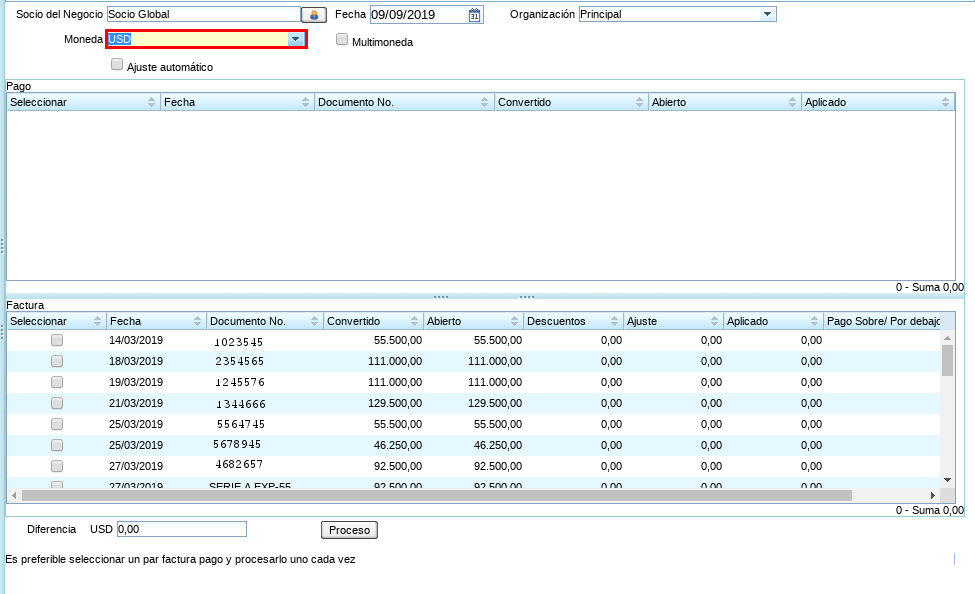Click into the Diferencia USD amount field
The width and height of the screenshot is (975, 594).
point(181,529)
